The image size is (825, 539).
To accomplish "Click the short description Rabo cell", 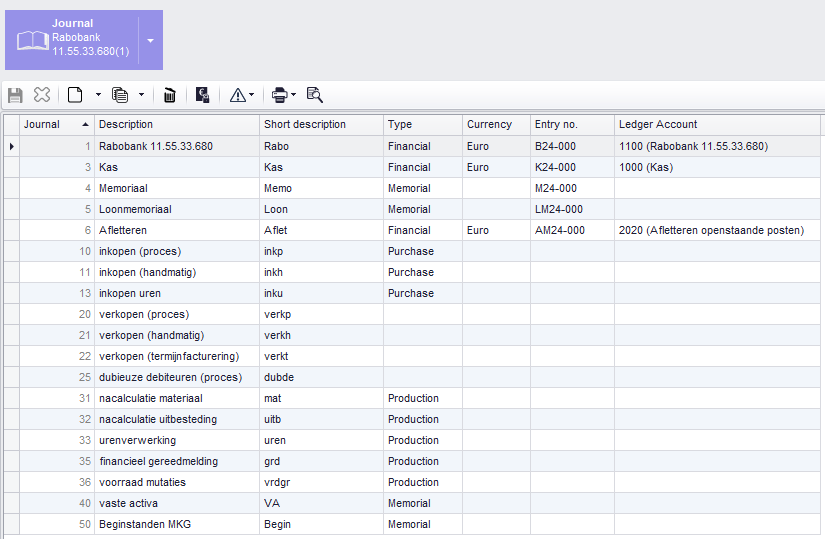I will click(321, 146).
